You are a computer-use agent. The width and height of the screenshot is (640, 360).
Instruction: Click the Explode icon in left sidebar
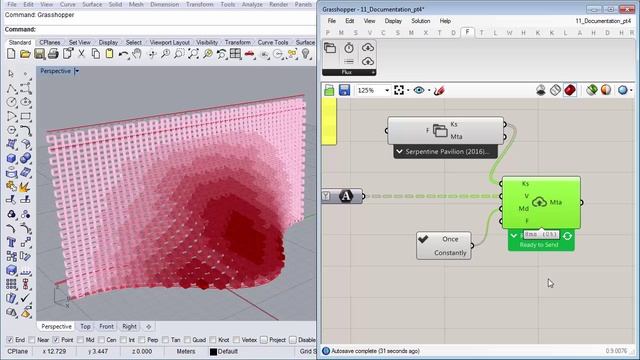click(x=25, y=186)
